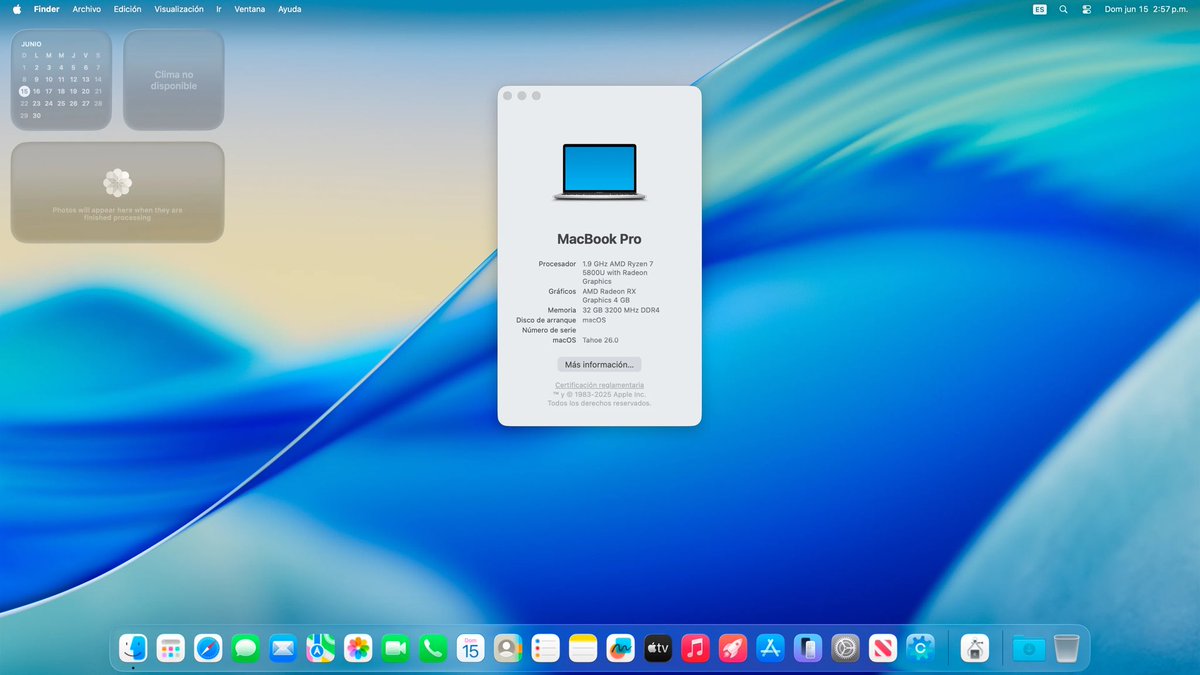Open the green Phone app in Dock
The height and width of the screenshot is (675, 1200).
[x=433, y=648]
